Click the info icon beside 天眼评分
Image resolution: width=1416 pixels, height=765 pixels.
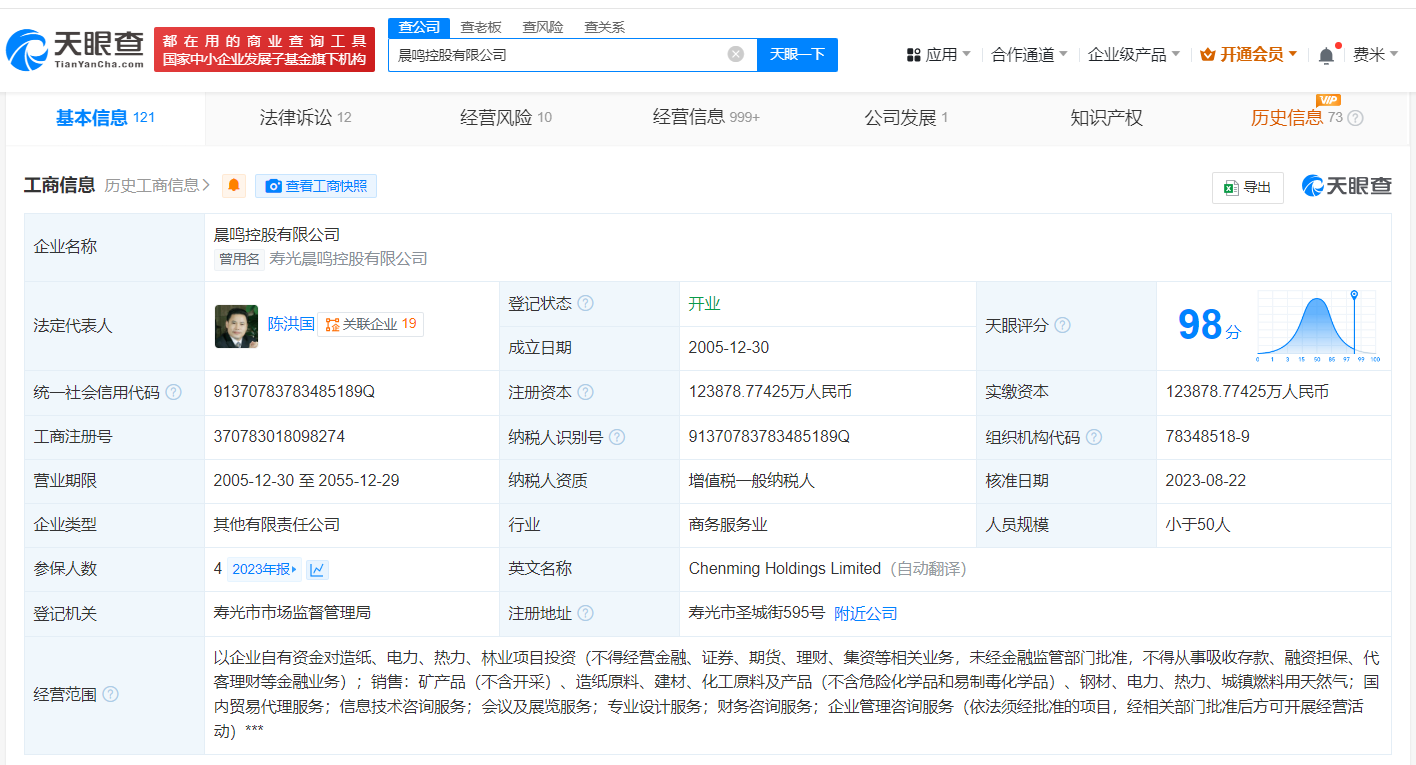click(x=1063, y=325)
